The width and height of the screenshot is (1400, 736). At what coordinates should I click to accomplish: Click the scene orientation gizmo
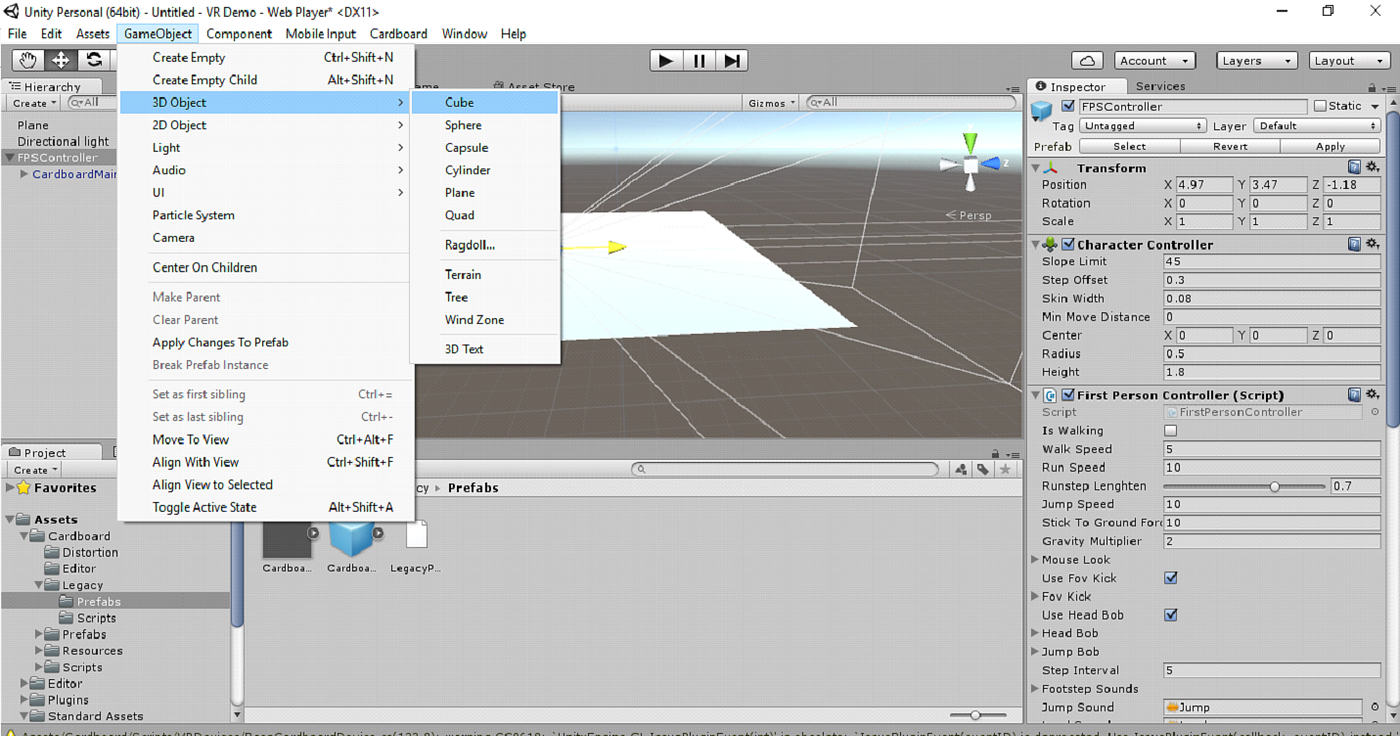coord(970,162)
